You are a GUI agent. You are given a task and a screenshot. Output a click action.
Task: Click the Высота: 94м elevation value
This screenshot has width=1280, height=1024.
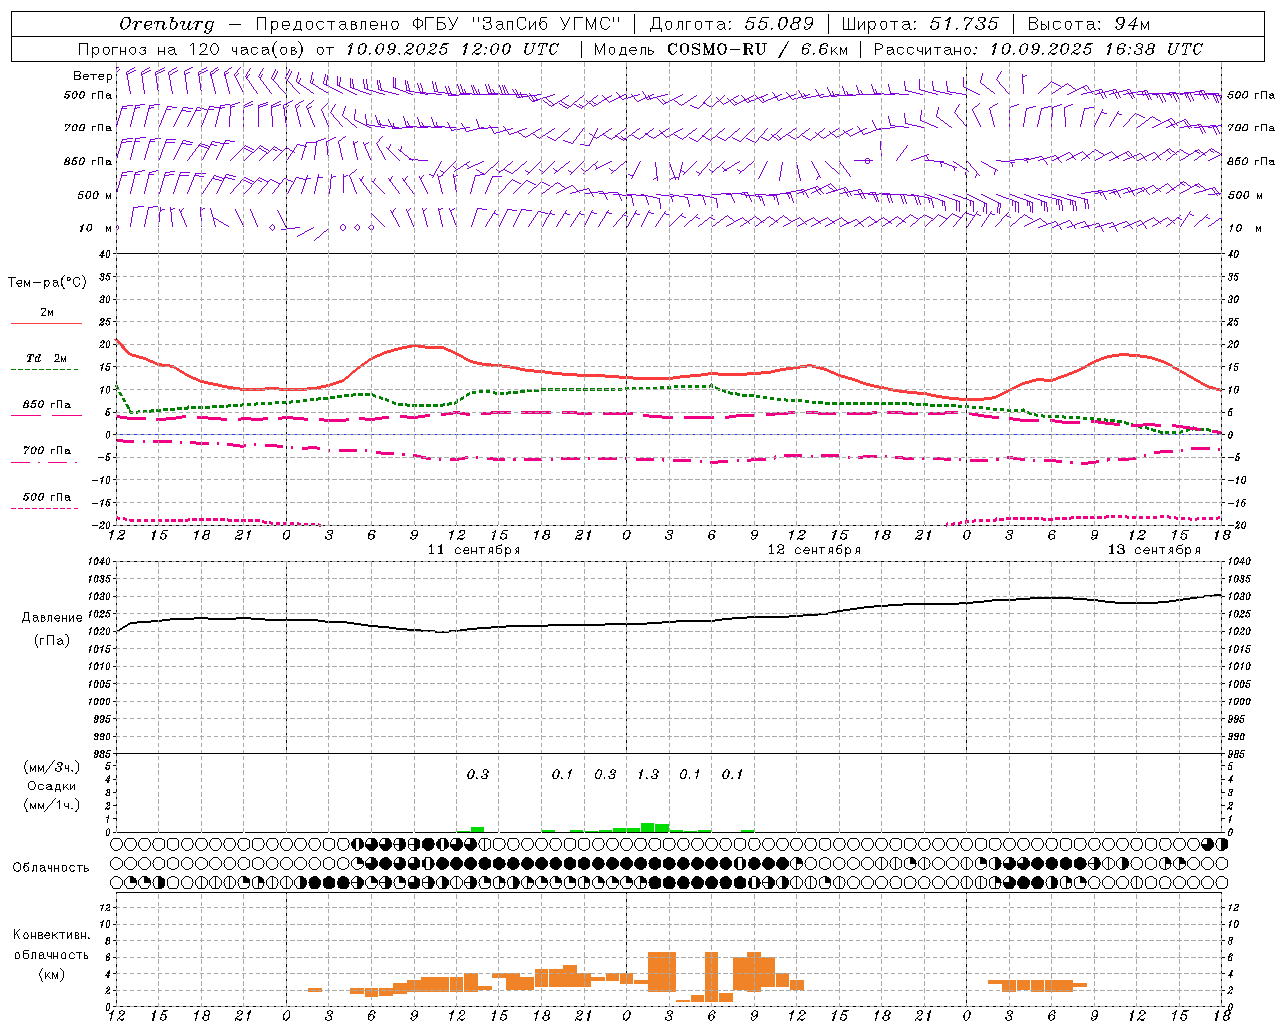(x=1088, y=24)
